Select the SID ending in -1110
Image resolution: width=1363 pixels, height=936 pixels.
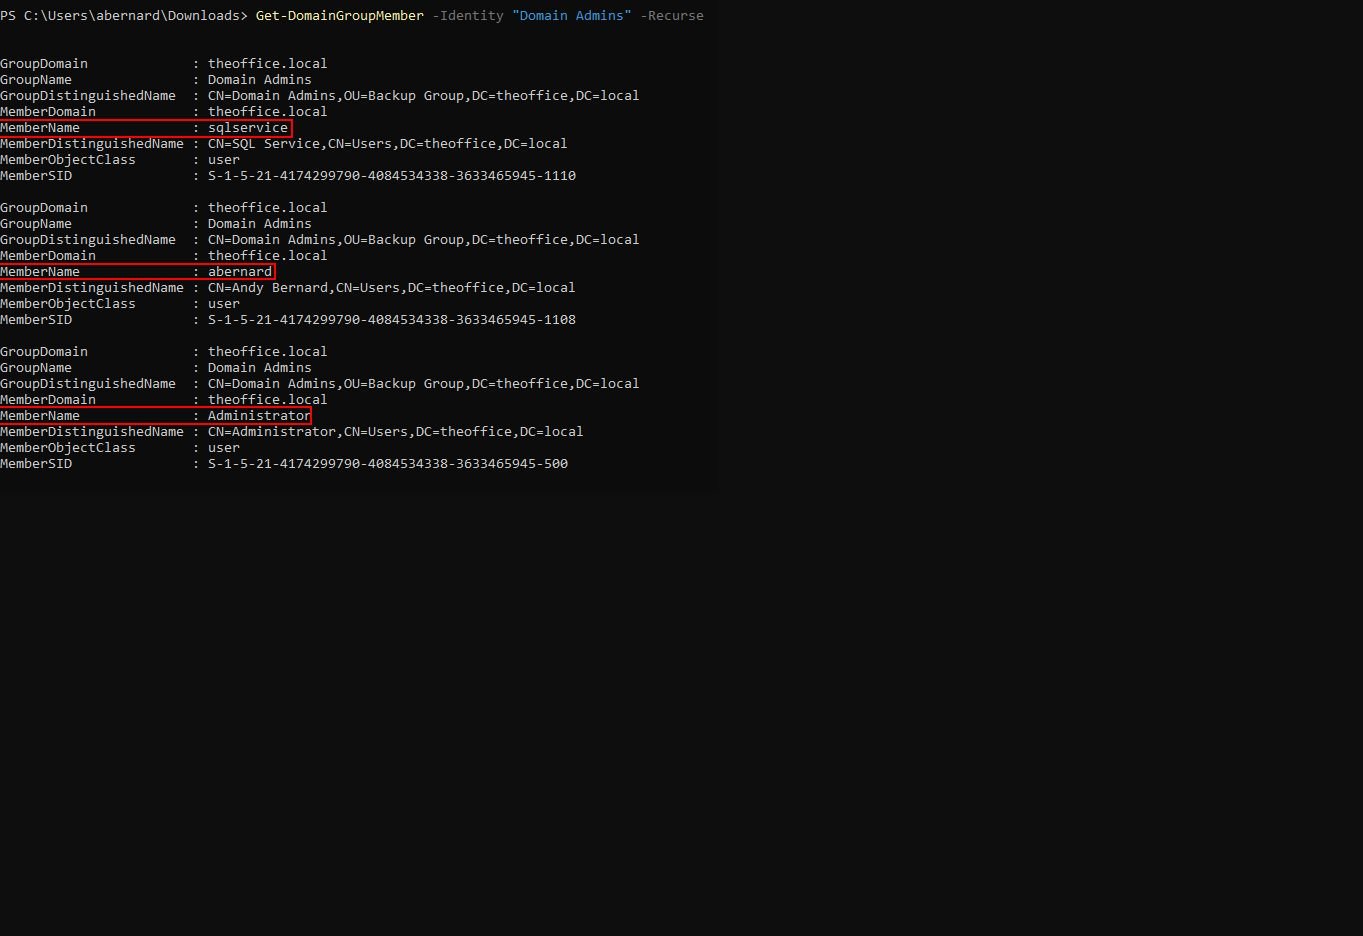pos(392,176)
